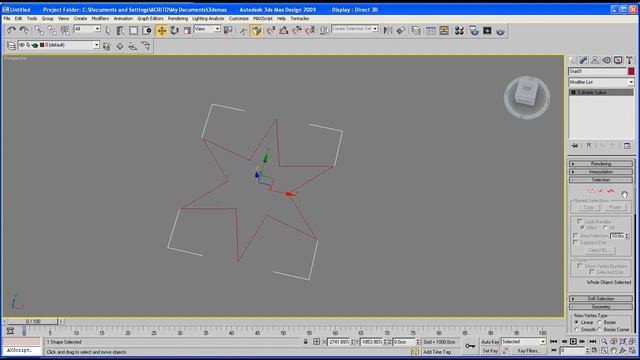Image resolution: width=640 pixels, height=360 pixels.
Task: Toggle the selection lock padlock icon
Action: [x=305, y=342]
